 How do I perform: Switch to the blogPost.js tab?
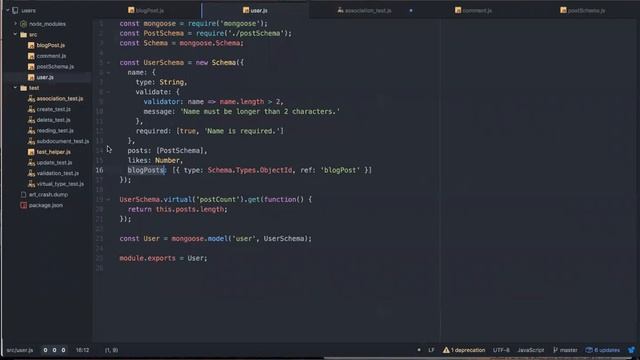point(146,11)
